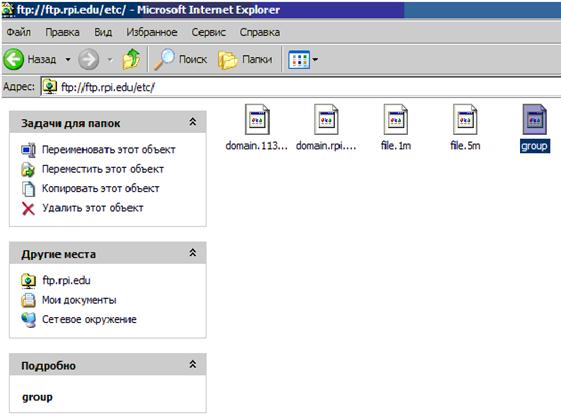Screen dimensions: 561x420
Task: Click Переименовать этот объект link
Action: 109,150
